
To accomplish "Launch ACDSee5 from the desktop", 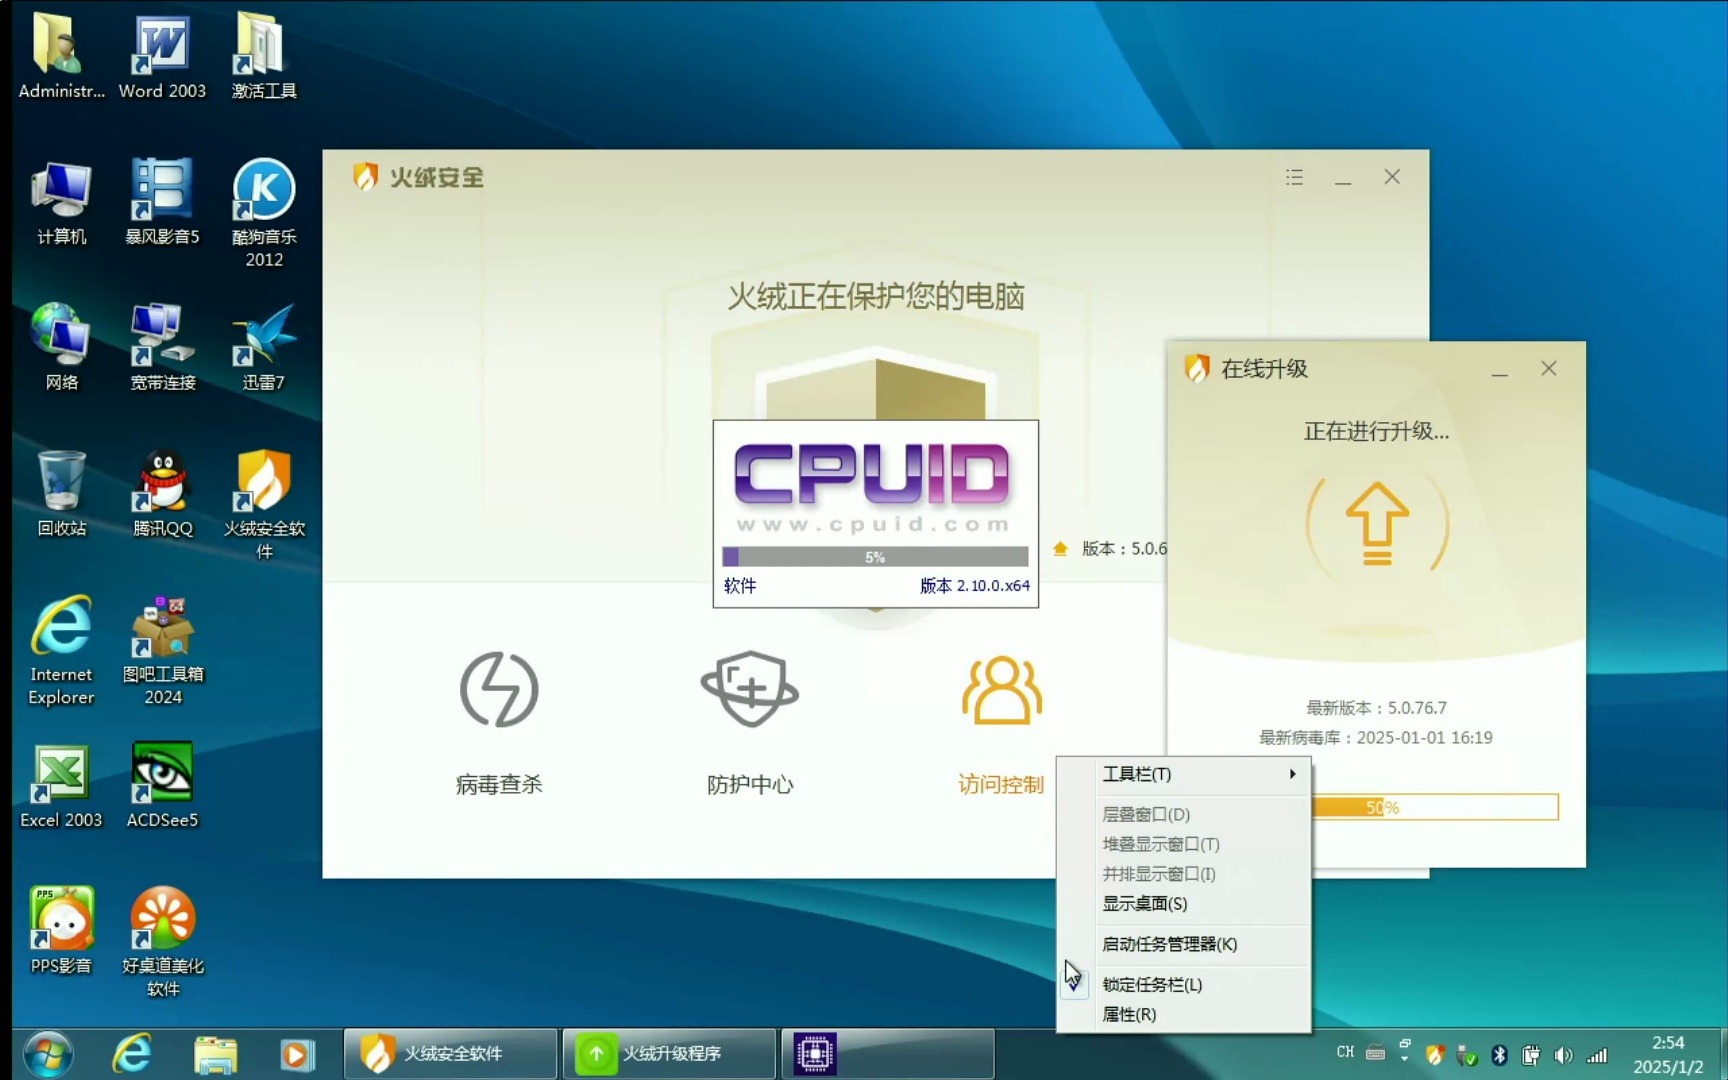I will (162, 786).
